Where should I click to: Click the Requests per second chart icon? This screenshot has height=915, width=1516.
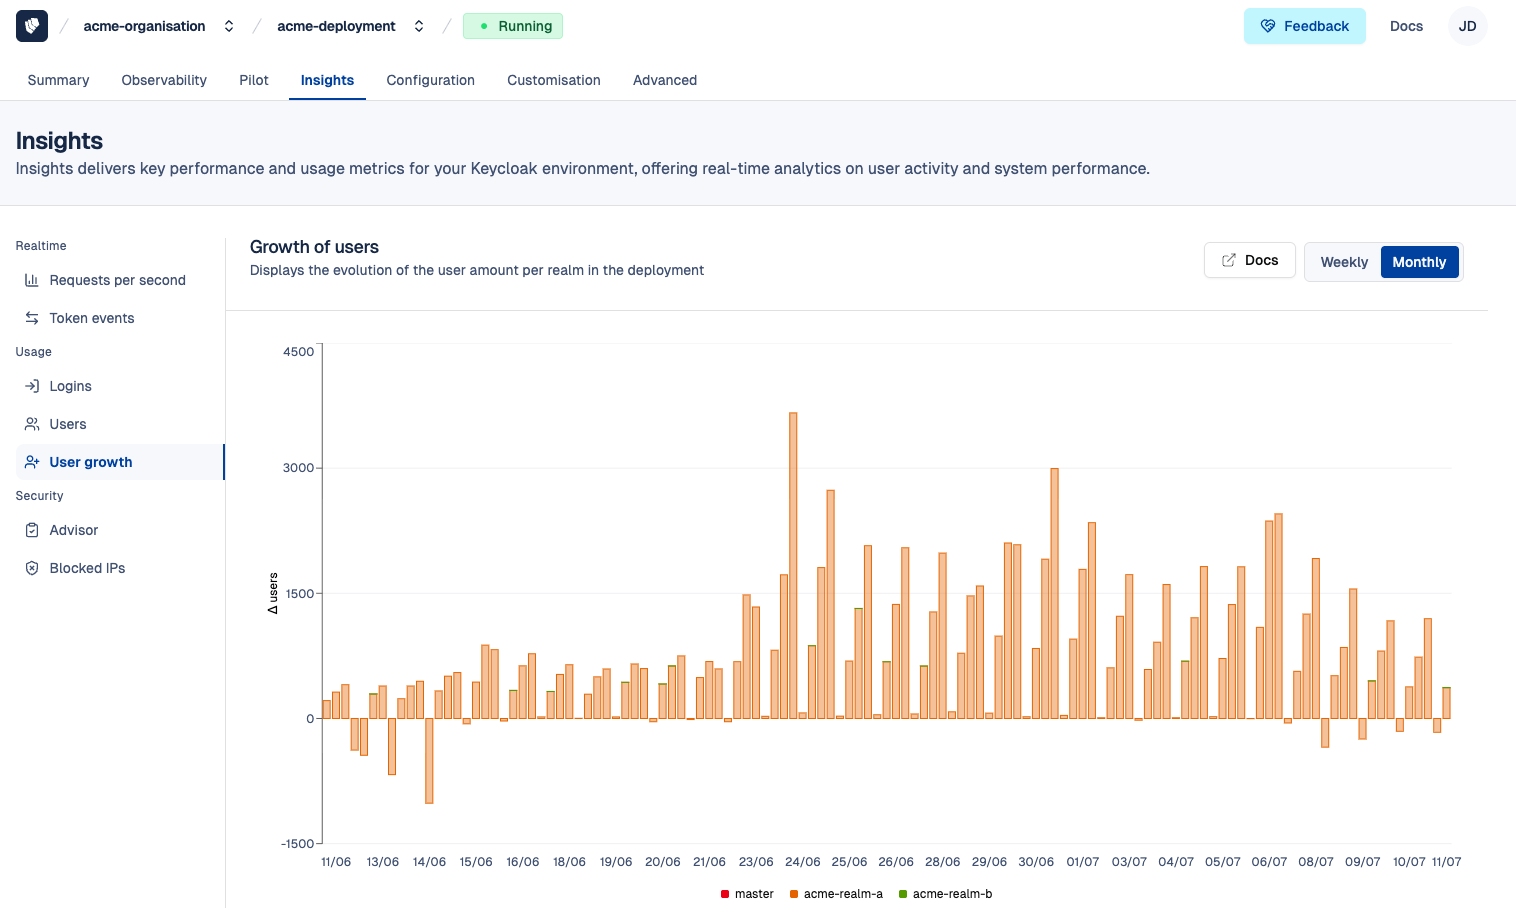coord(32,281)
